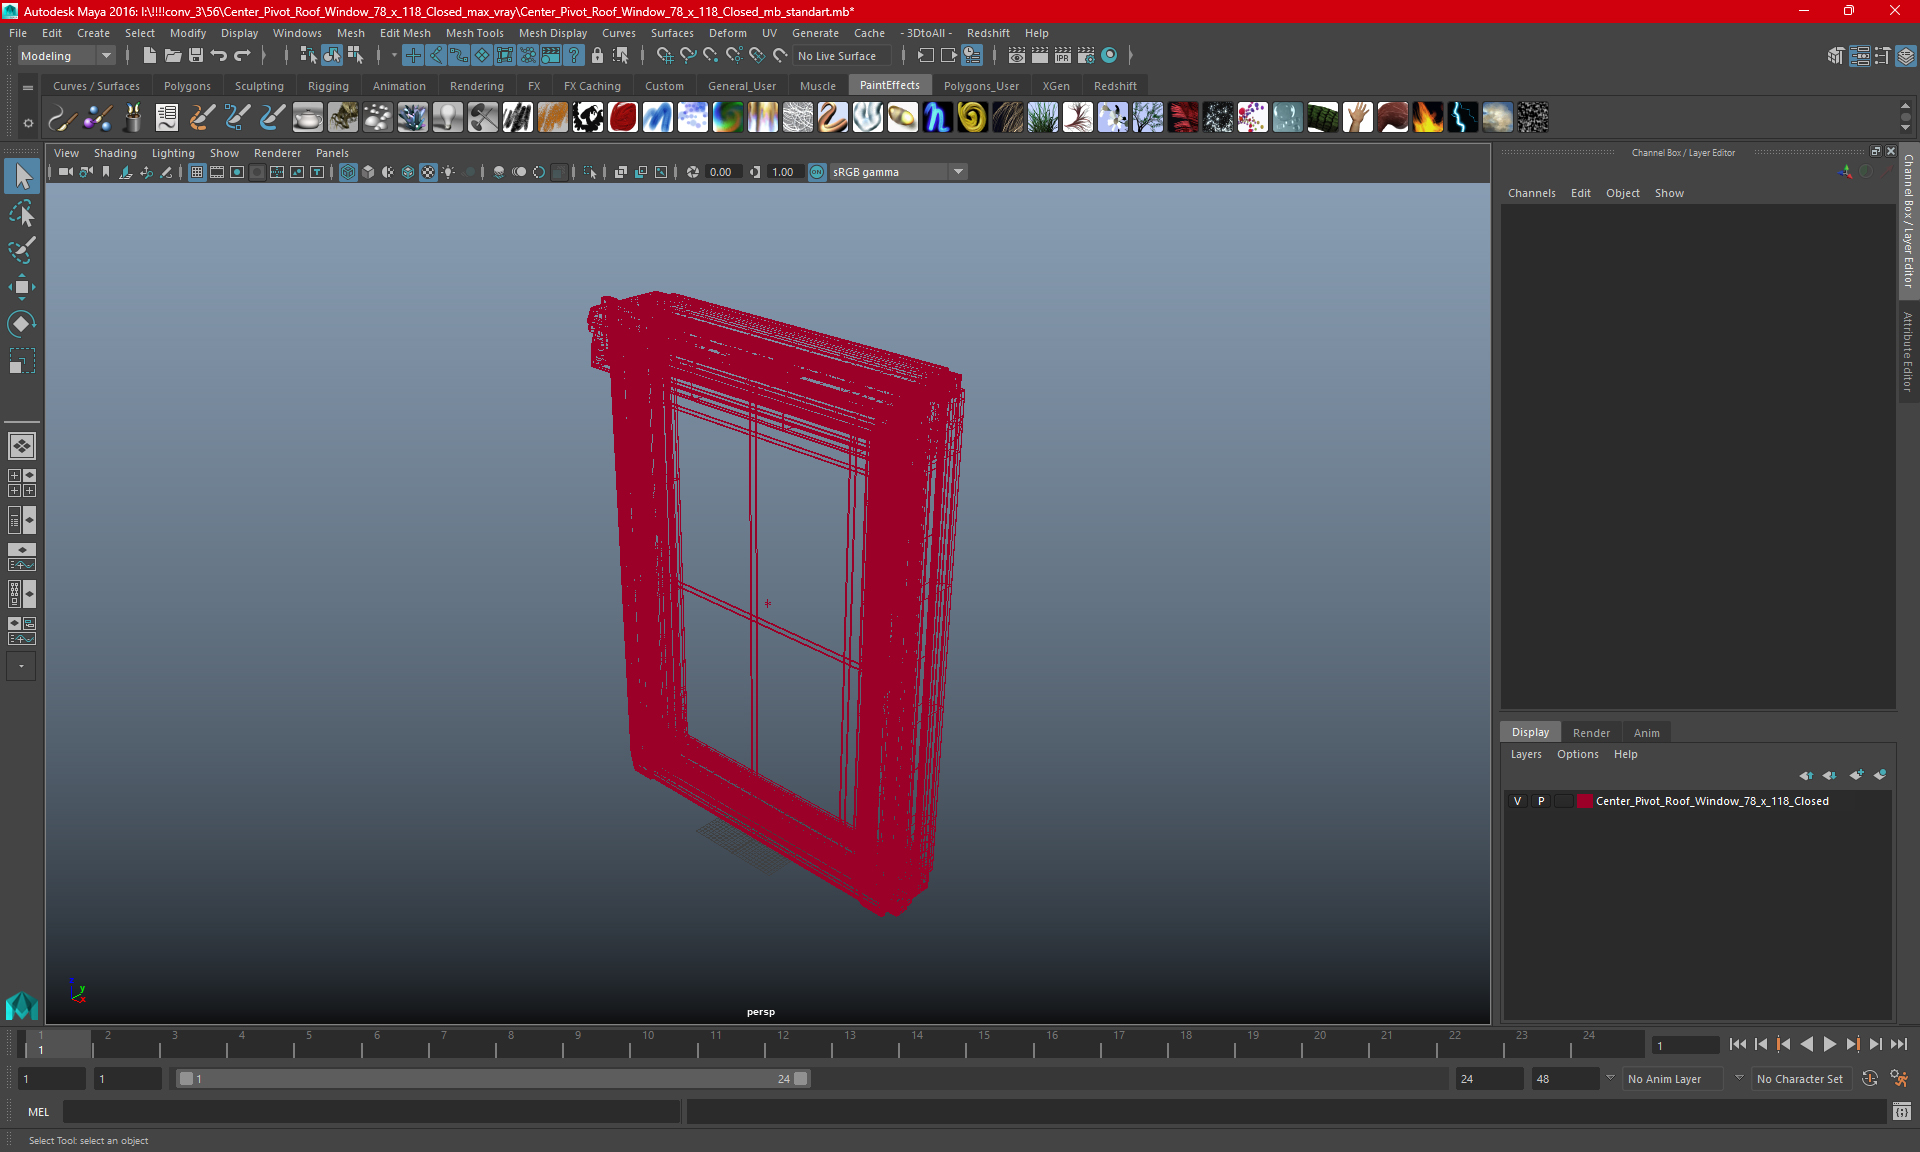Open render view clapper-eye icon

pos(1017,56)
